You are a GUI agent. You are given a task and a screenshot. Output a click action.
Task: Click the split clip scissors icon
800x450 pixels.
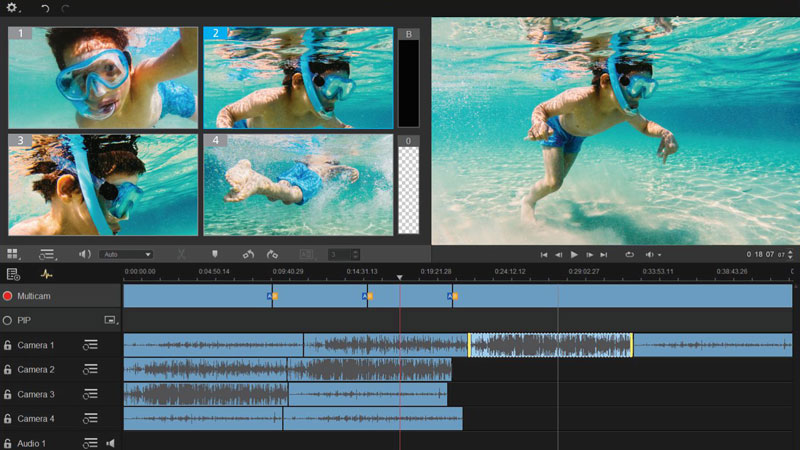tap(181, 254)
